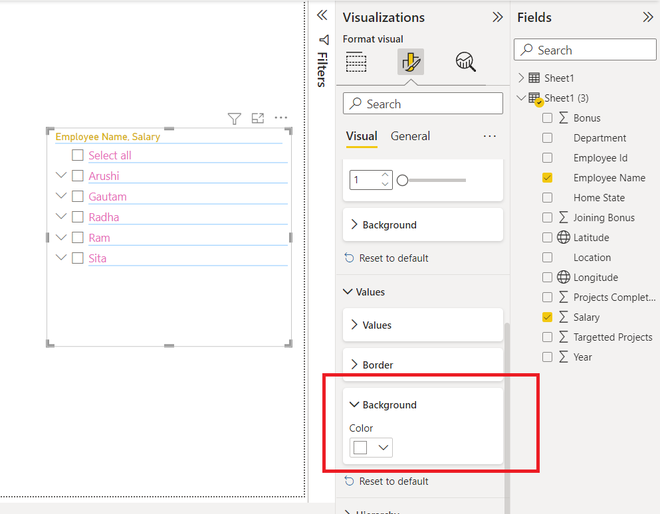This screenshot has width=660, height=514.
Task: Click the sigma icon beside Year
Action: (x=563, y=357)
